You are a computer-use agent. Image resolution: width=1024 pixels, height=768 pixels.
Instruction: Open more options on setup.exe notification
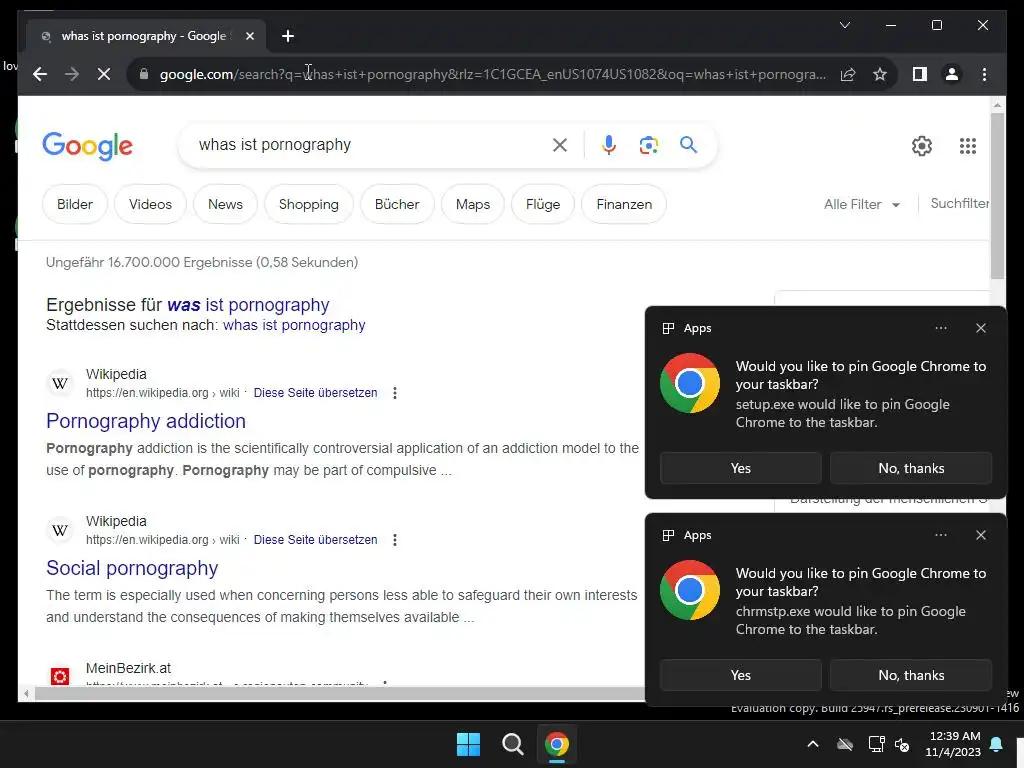940,328
